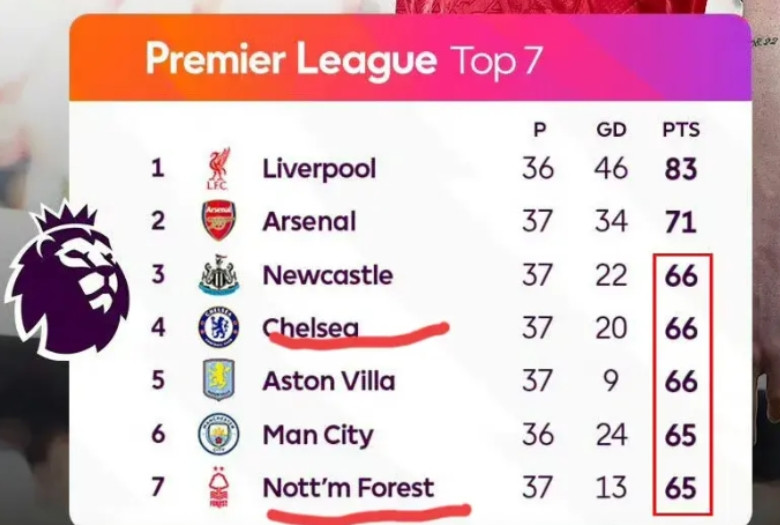Click the GD column header
This screenshot has width=780, height=525.
pyautogui.click(x=611, y=130)
